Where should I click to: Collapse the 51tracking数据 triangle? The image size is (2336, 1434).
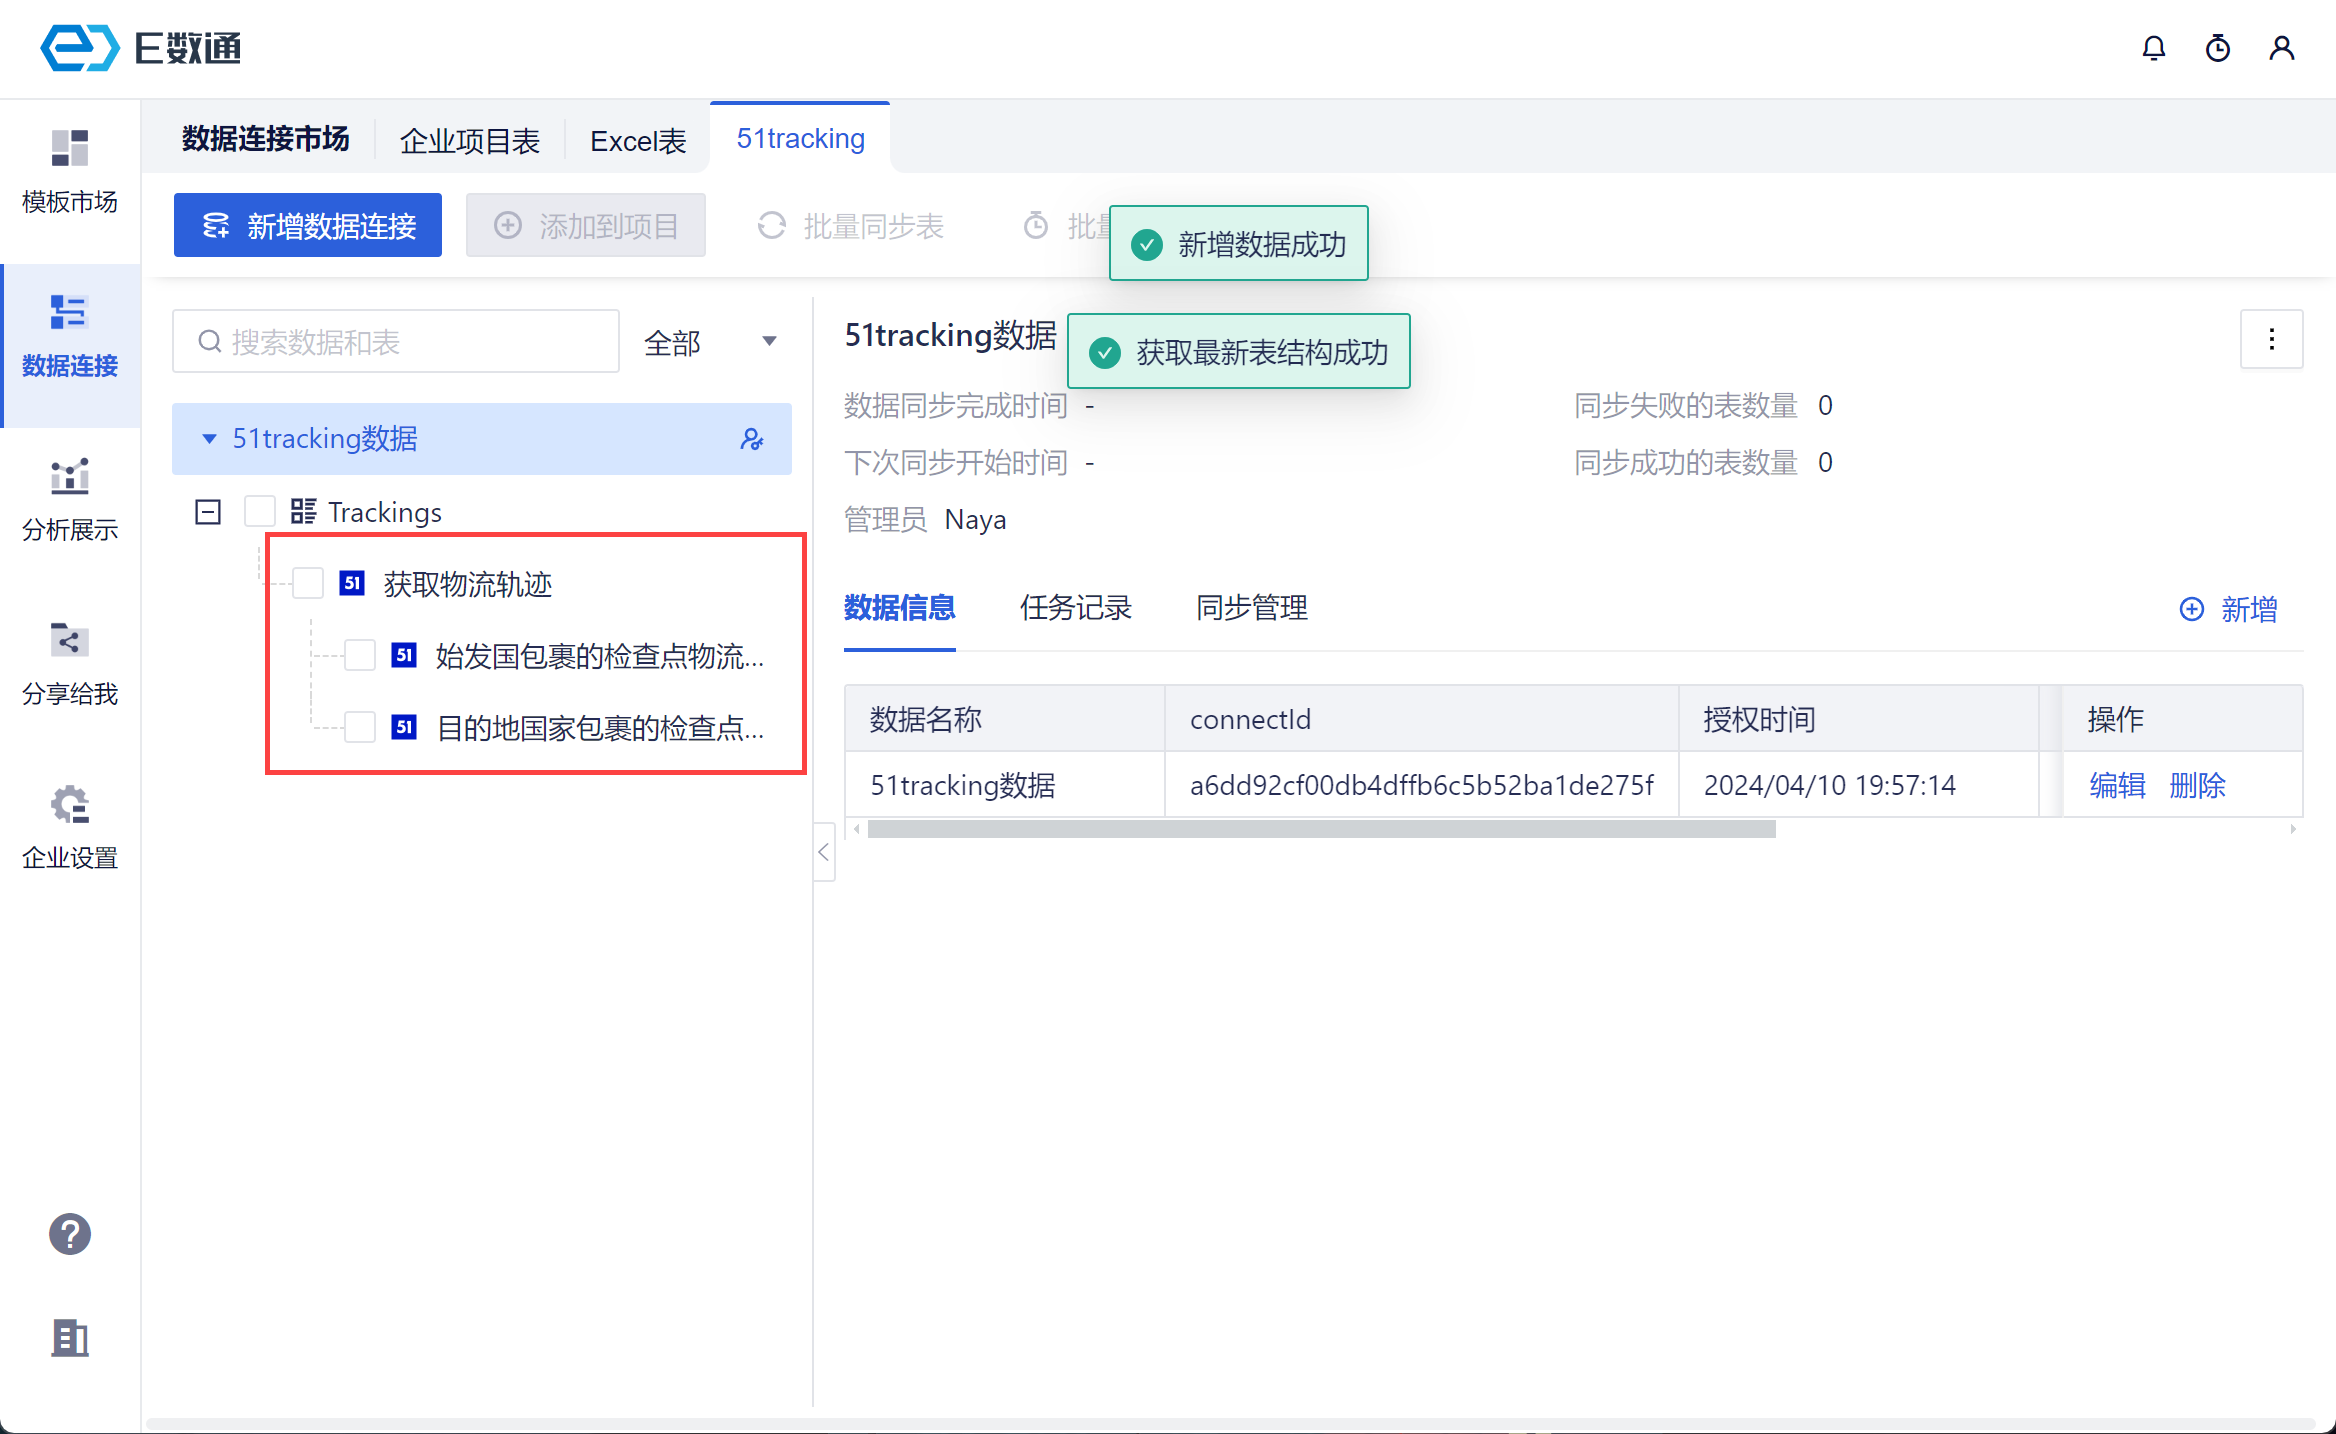[209, 439]
